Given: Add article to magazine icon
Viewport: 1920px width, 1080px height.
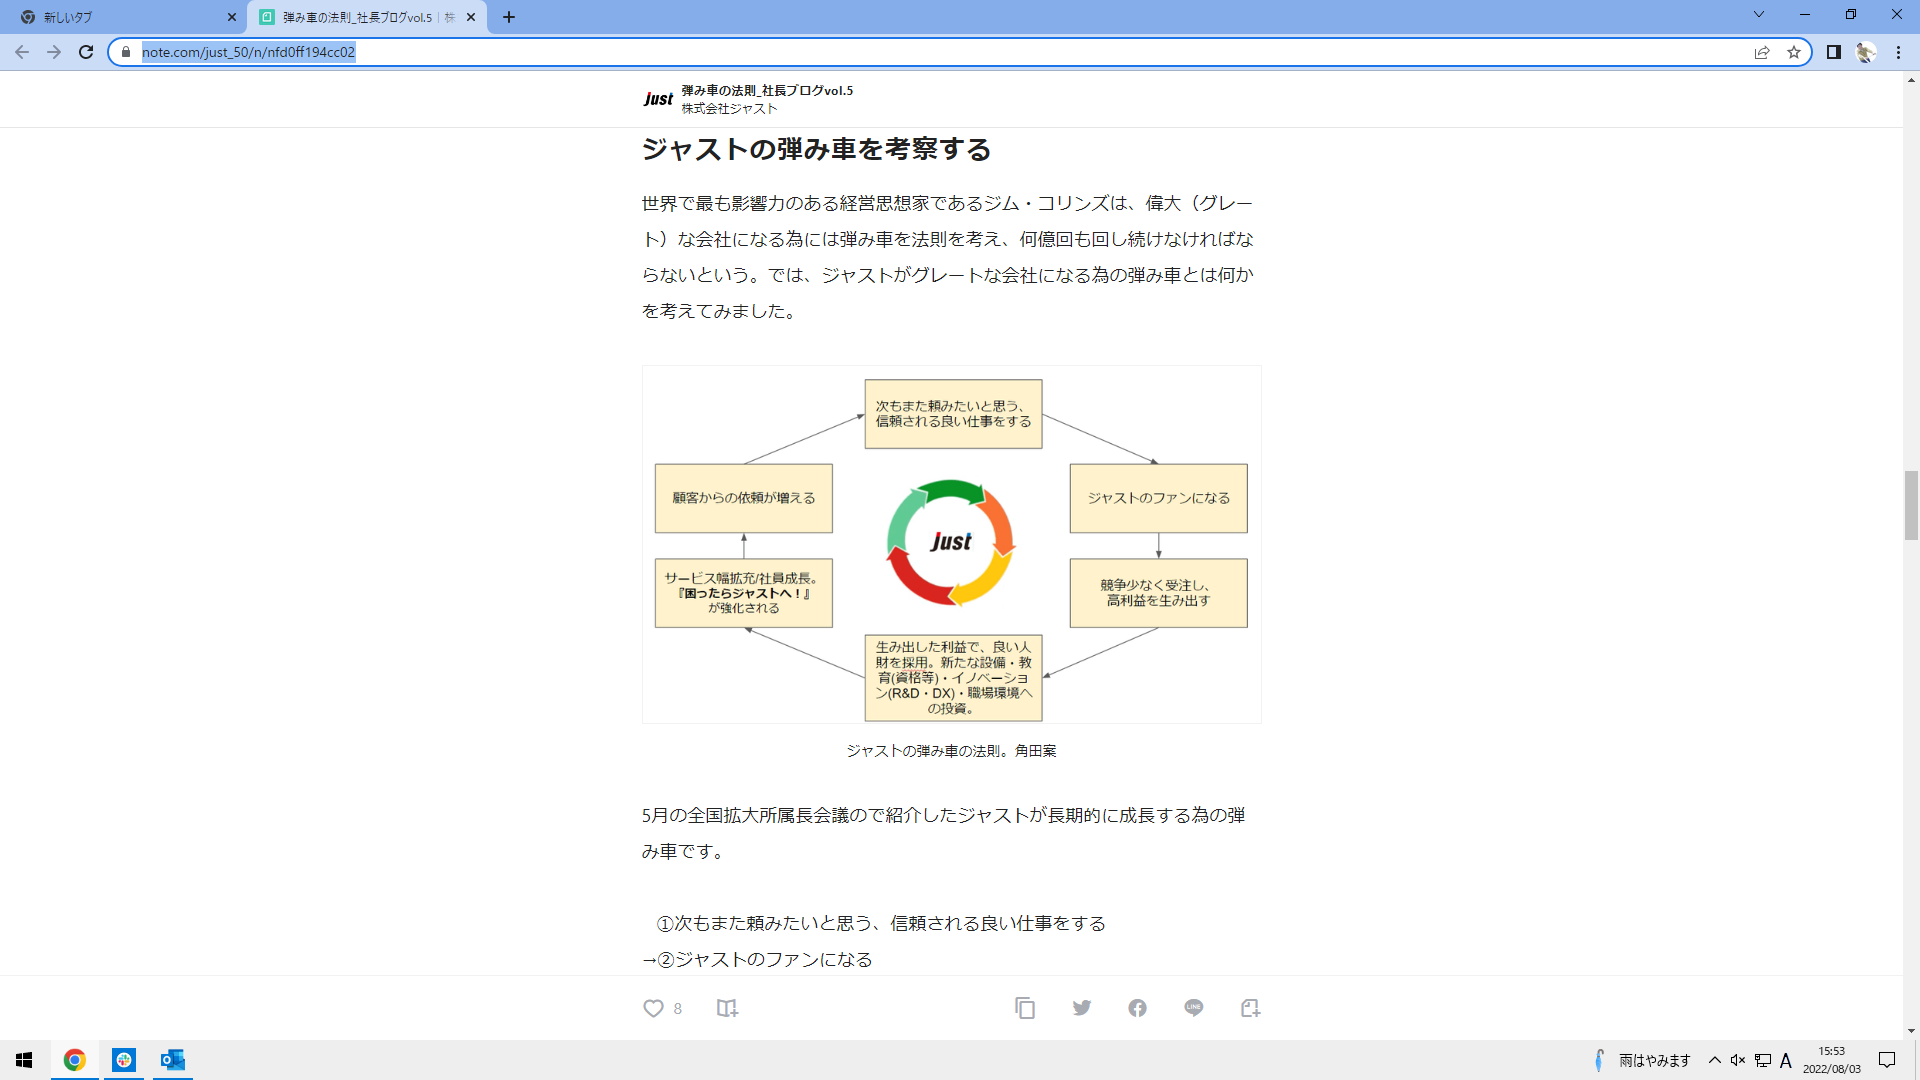Looking at the screenshot, I should (727, 1008).
